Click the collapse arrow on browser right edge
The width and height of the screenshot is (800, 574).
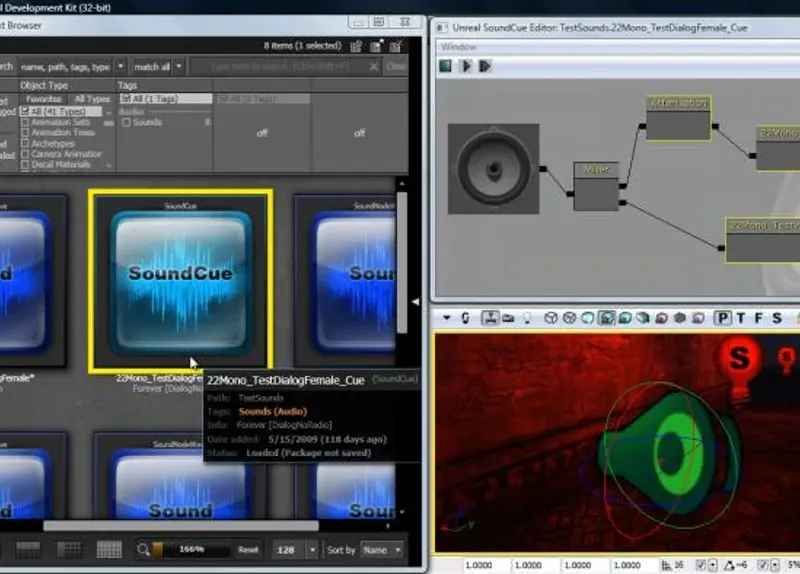click(x=415, y=302)
